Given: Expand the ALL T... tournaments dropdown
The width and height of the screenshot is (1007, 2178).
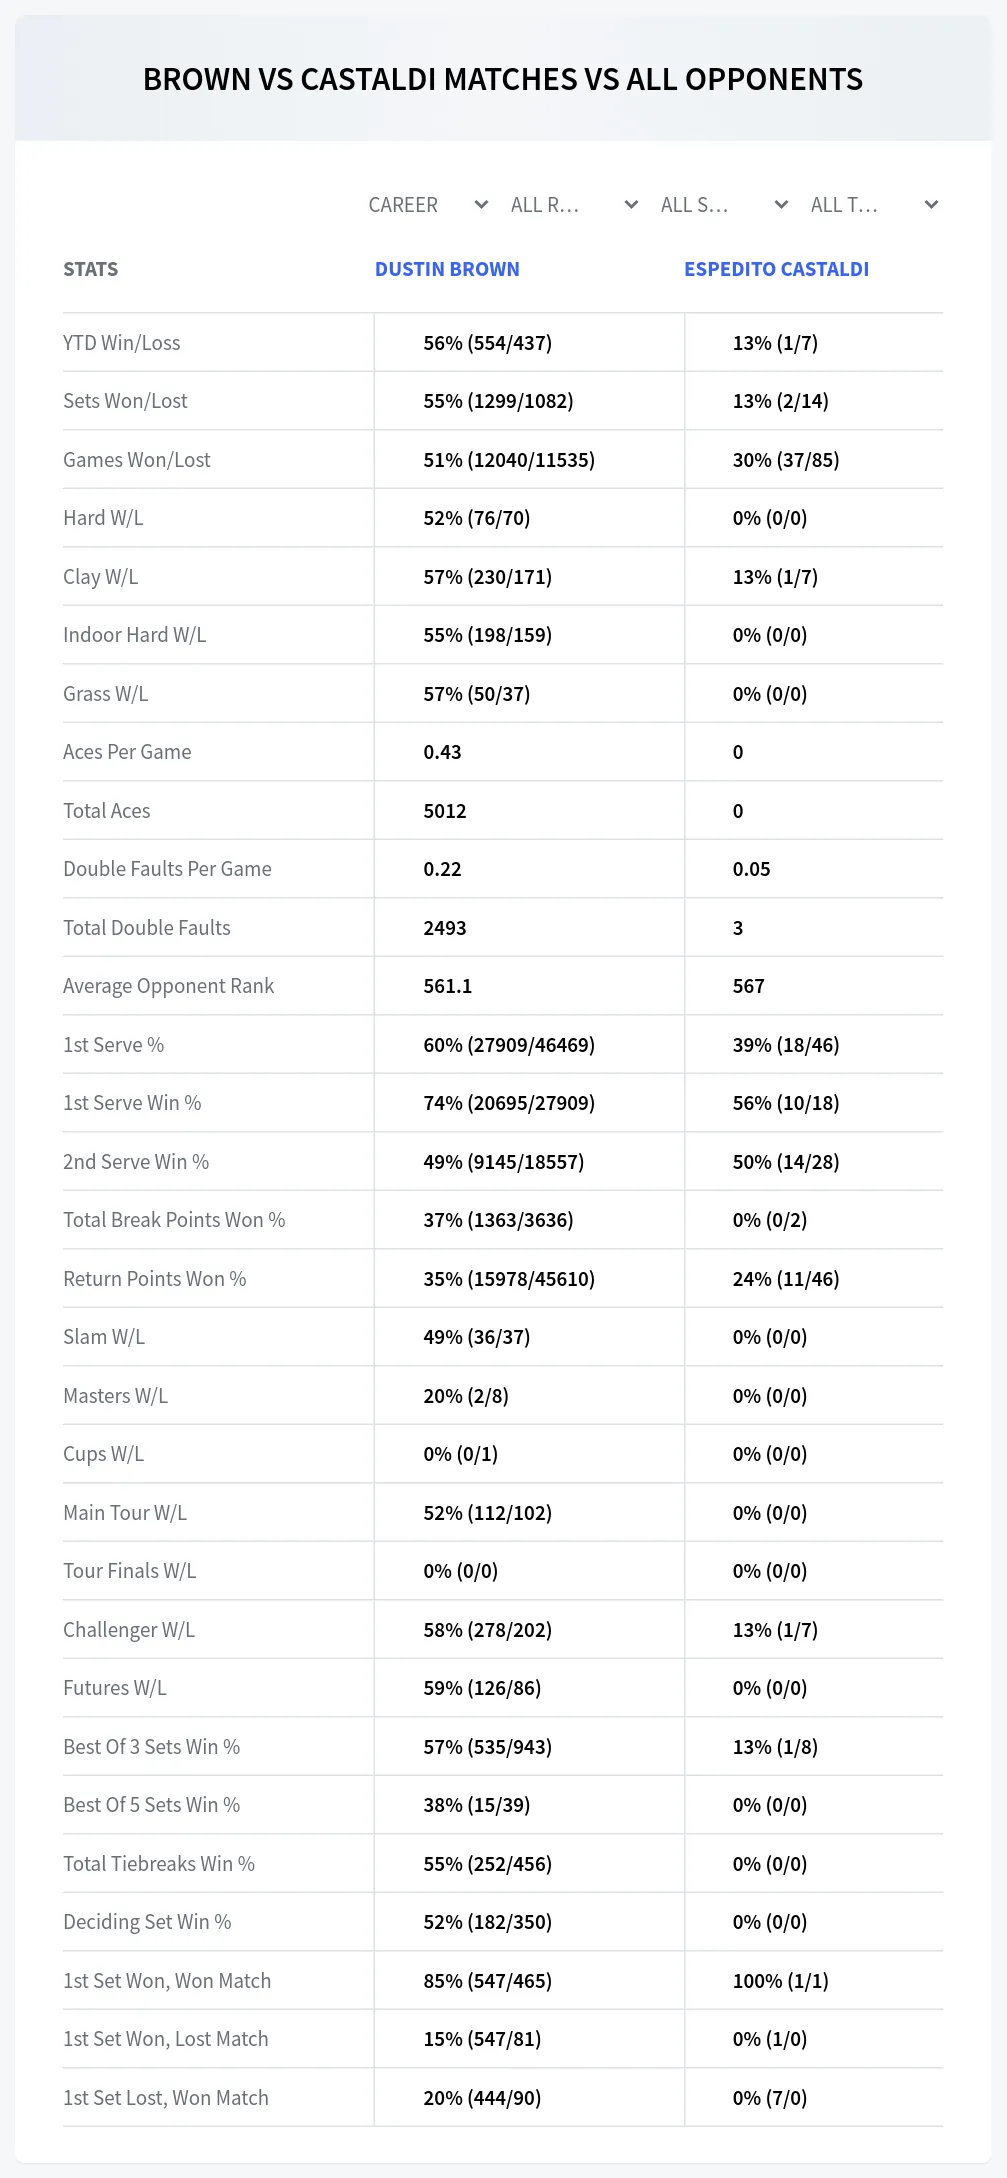Looking at the screenshot, I should point(874,205).
